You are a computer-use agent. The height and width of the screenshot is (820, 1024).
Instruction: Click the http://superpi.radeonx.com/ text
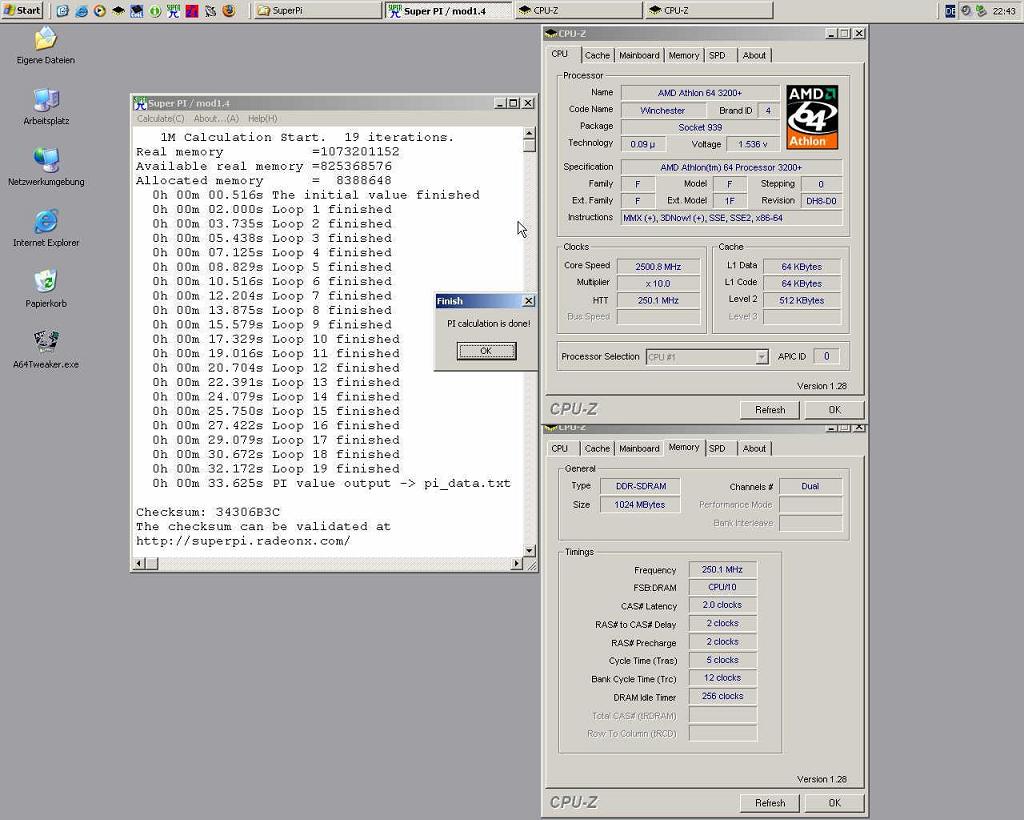coord(243,541)
